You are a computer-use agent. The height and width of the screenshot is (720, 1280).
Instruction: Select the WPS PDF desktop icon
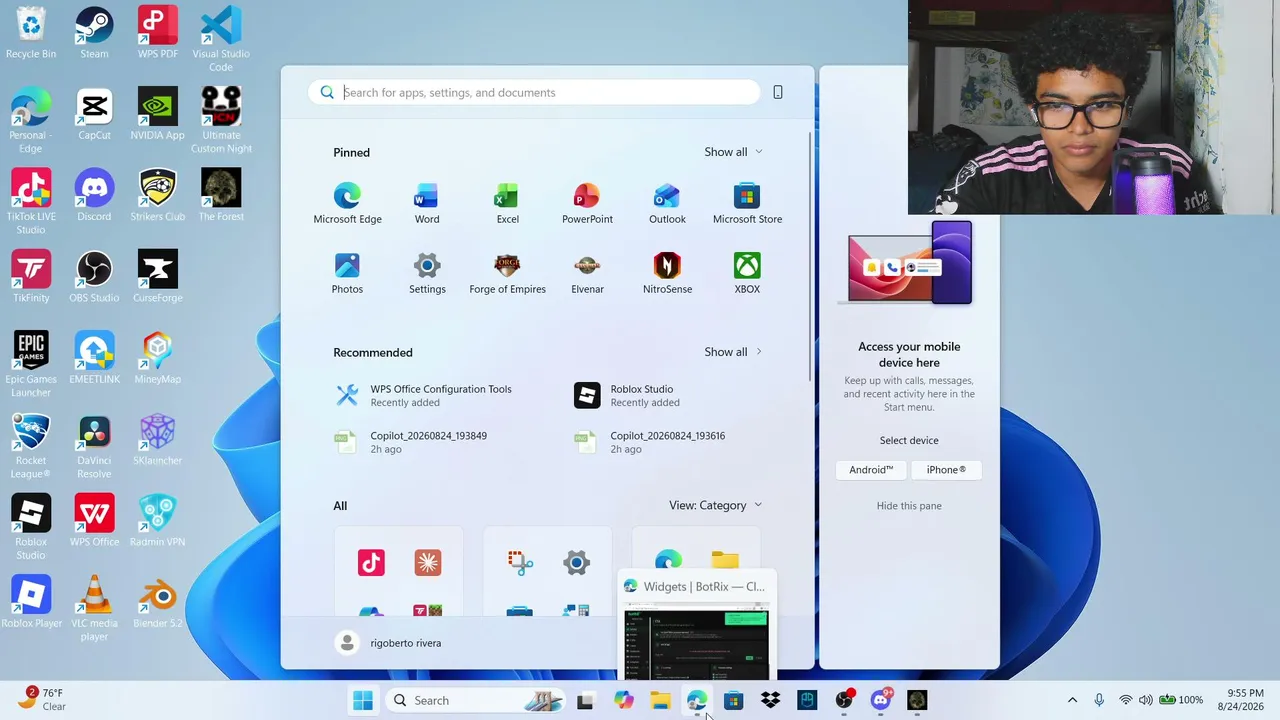pos(157,33)
